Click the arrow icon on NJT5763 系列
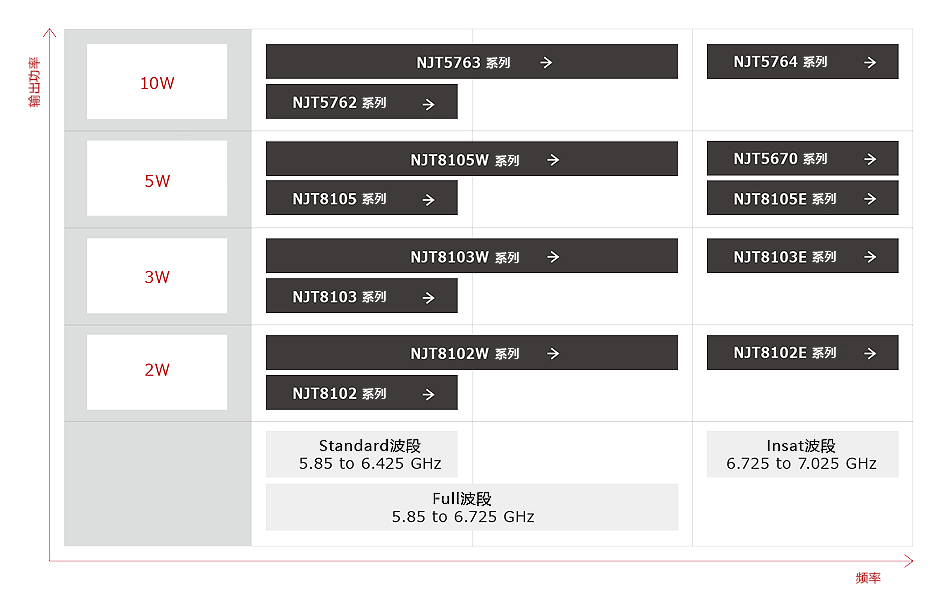 coord(546,62)
